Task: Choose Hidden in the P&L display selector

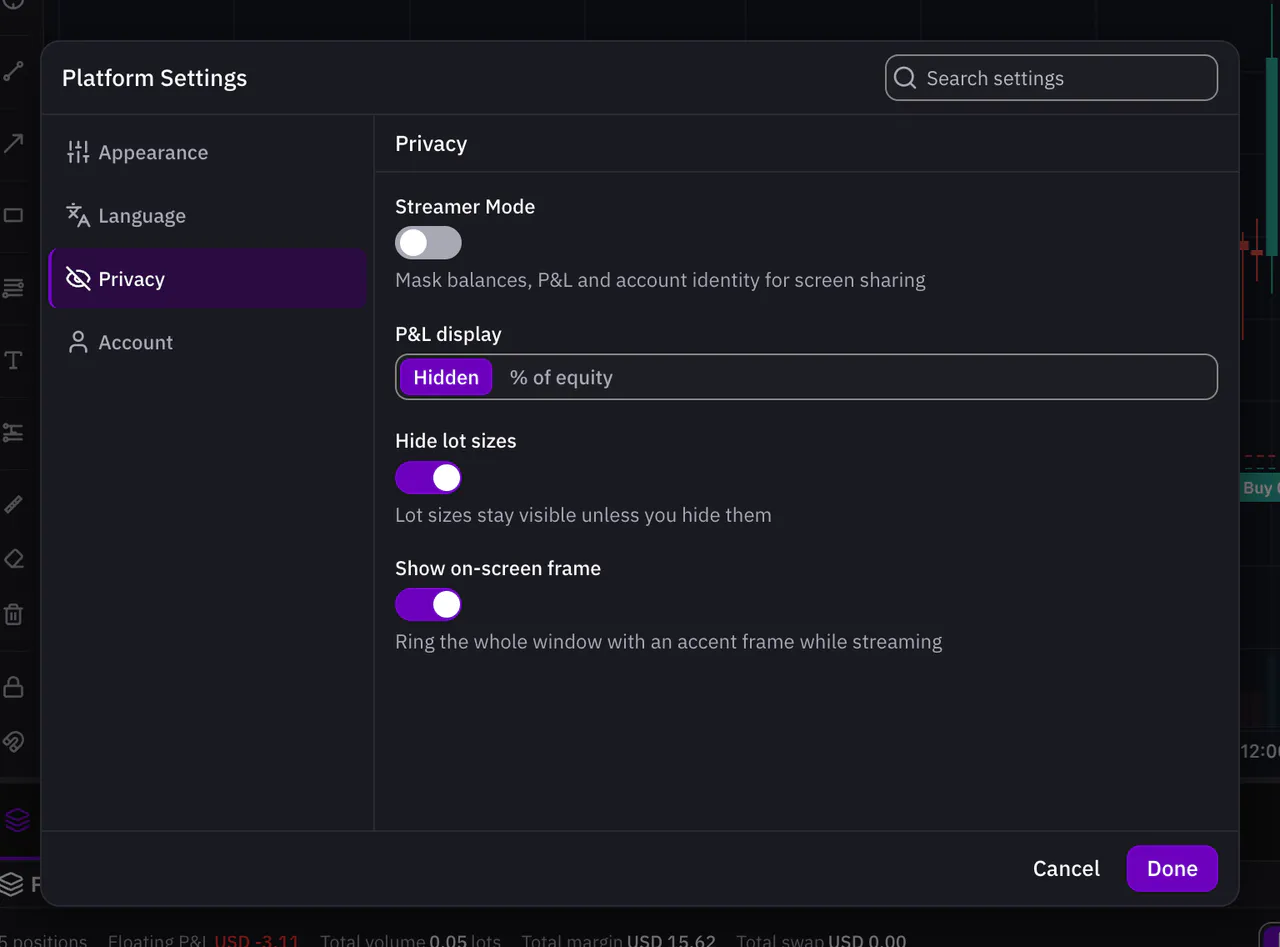Action: [x=446, y=377]
